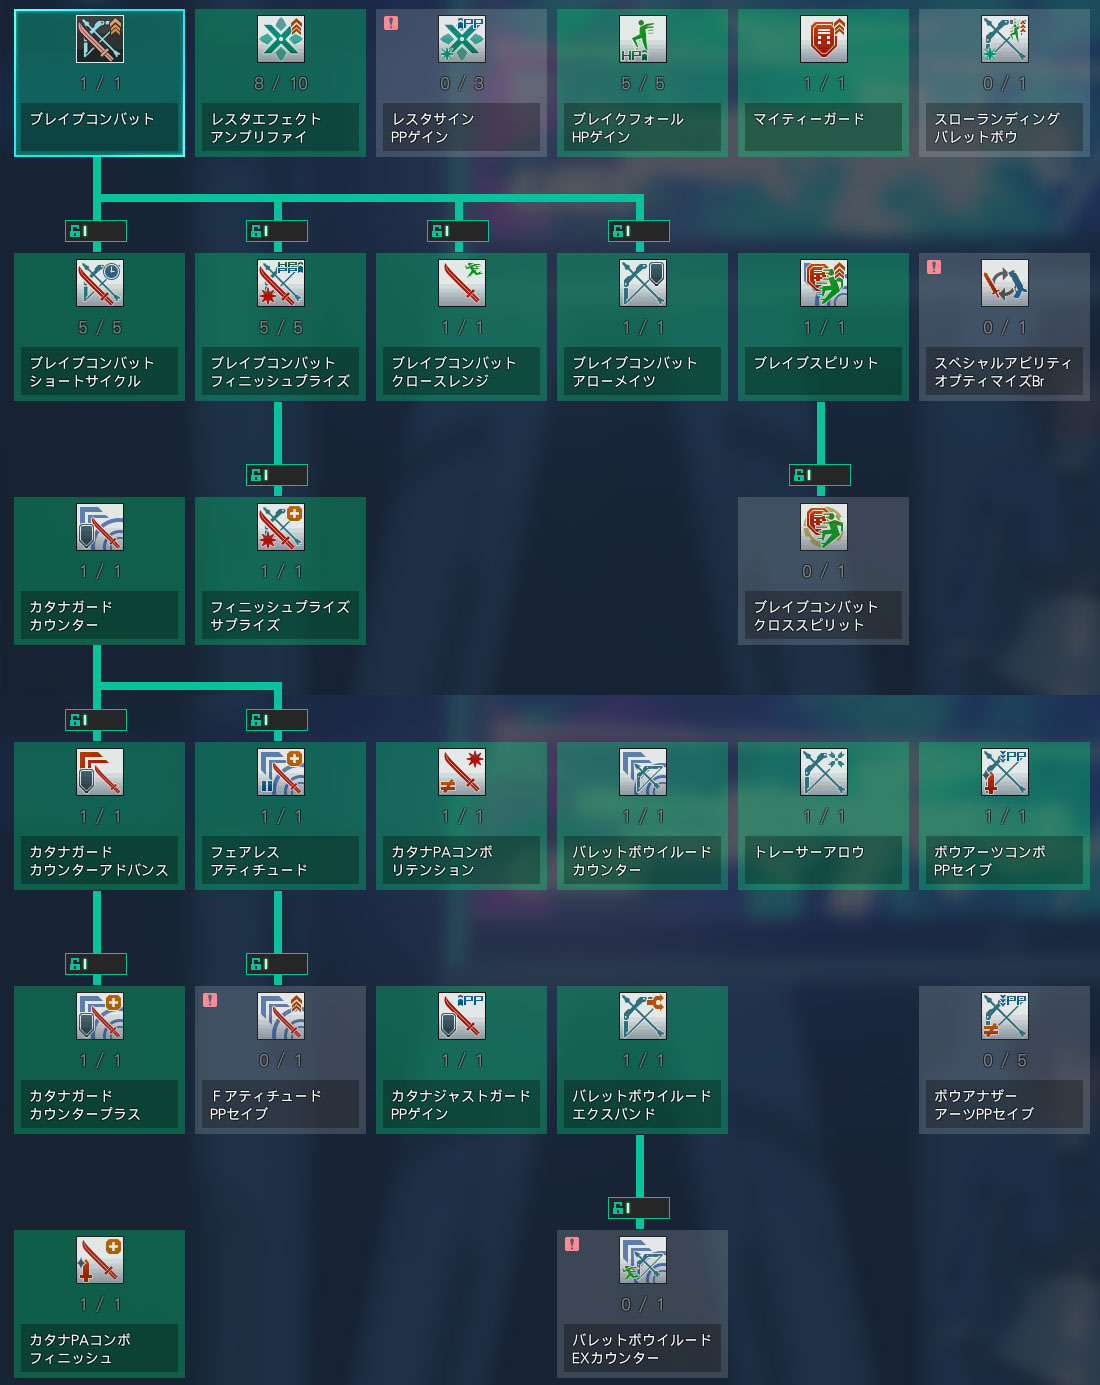This screenshot has height=1385, width=1100.
Task: Click the カタナガード カウンタープラス name label
Action: click(x=99, y=1105)
